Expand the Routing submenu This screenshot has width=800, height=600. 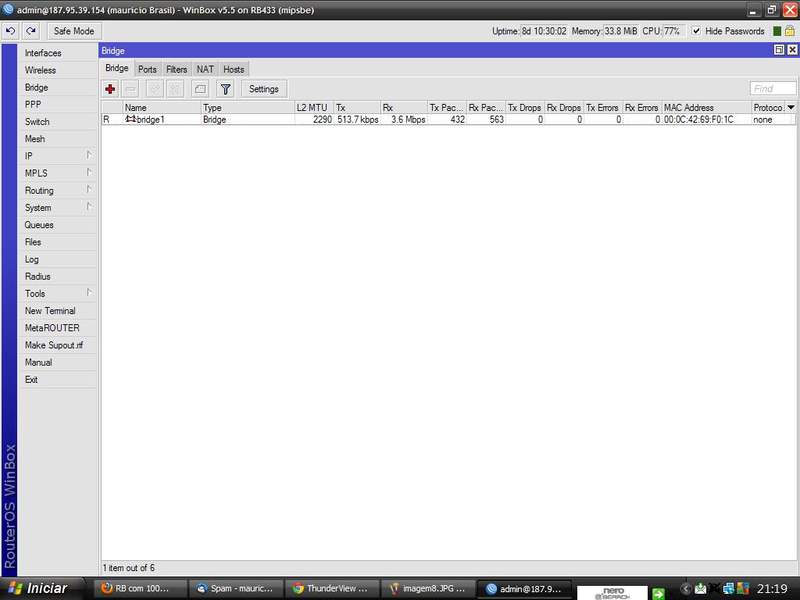click(x=89, y=189)
